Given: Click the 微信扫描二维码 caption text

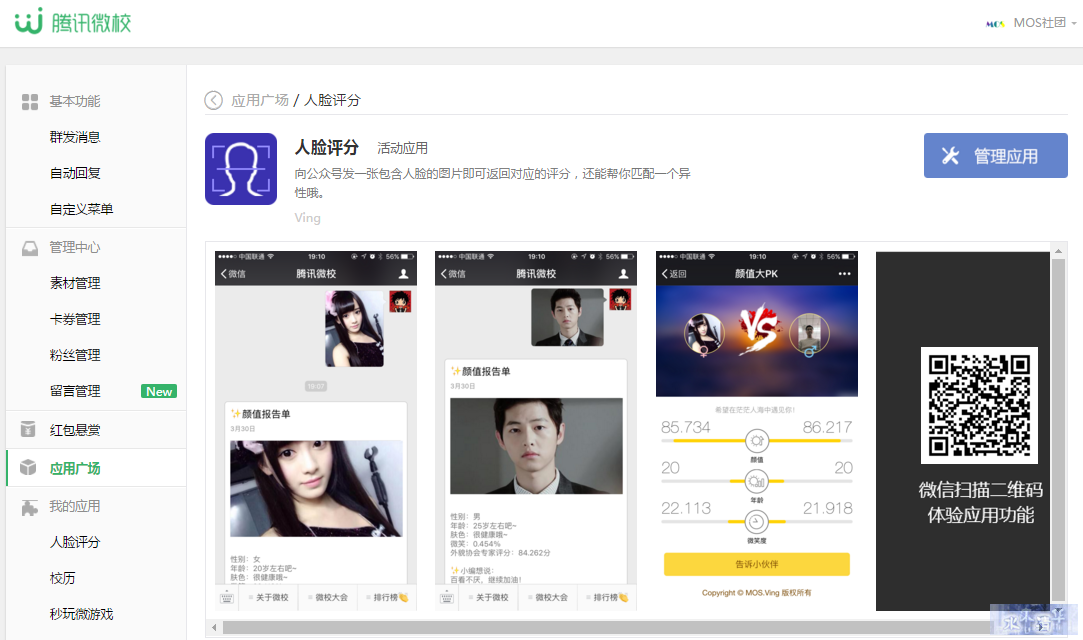Looking at the screenshot, I should tap(980, 489).
